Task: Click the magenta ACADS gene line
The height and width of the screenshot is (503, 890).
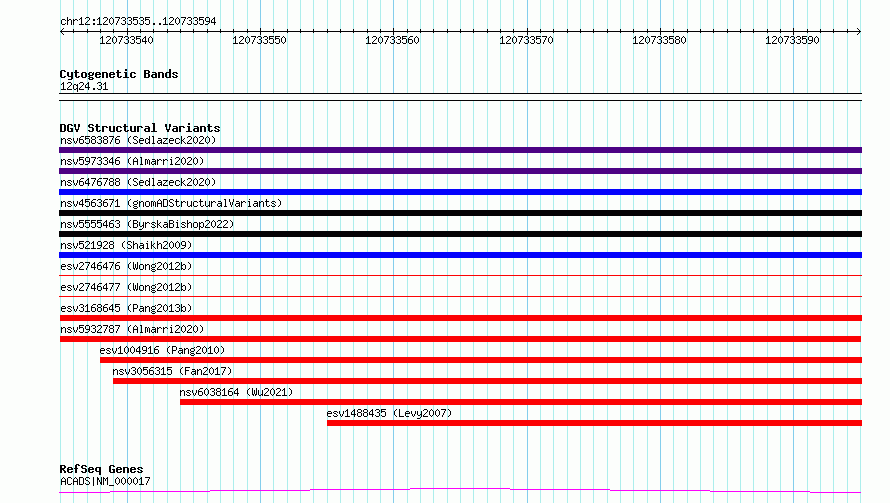Action: (x=460, y=491)
